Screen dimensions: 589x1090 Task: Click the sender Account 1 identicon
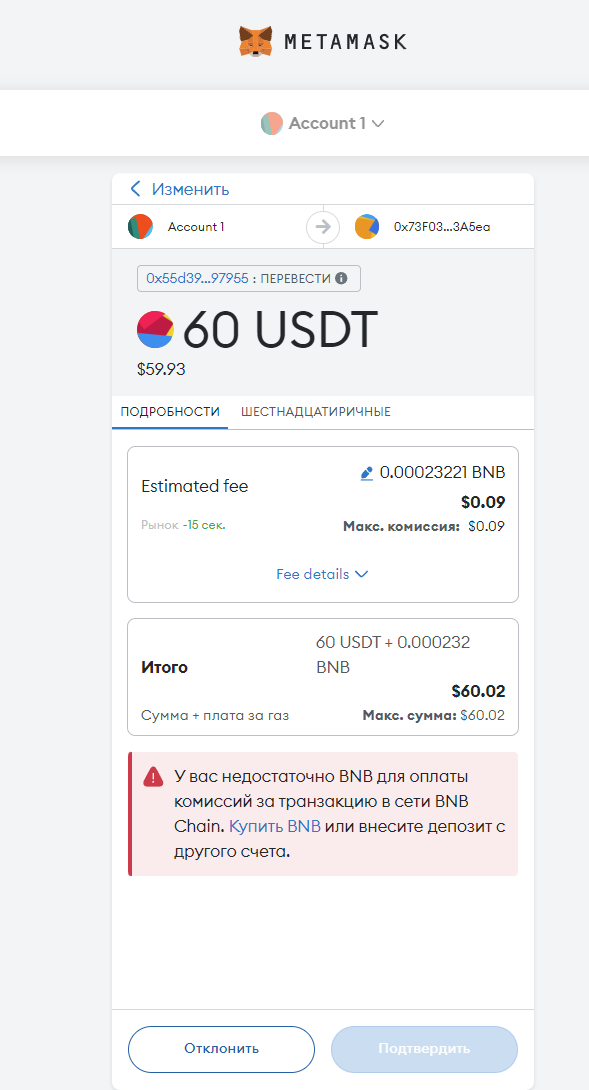[140, 227]
